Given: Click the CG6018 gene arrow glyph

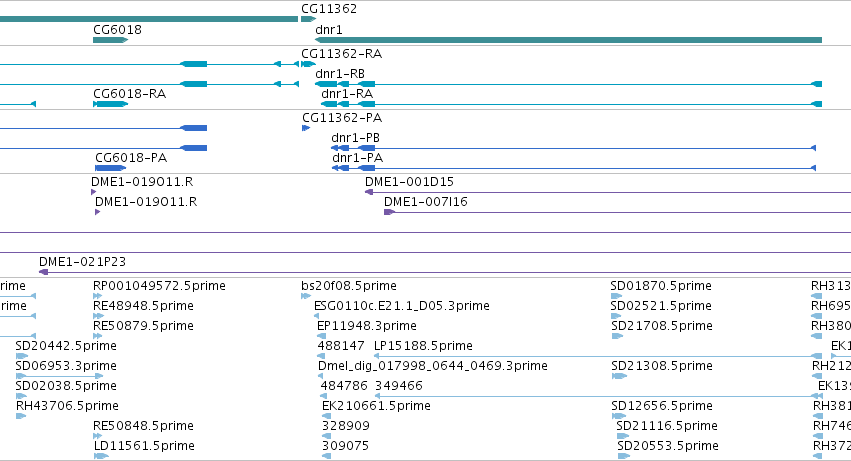Looking at the screenshot, I should click(x=111, y=40).
